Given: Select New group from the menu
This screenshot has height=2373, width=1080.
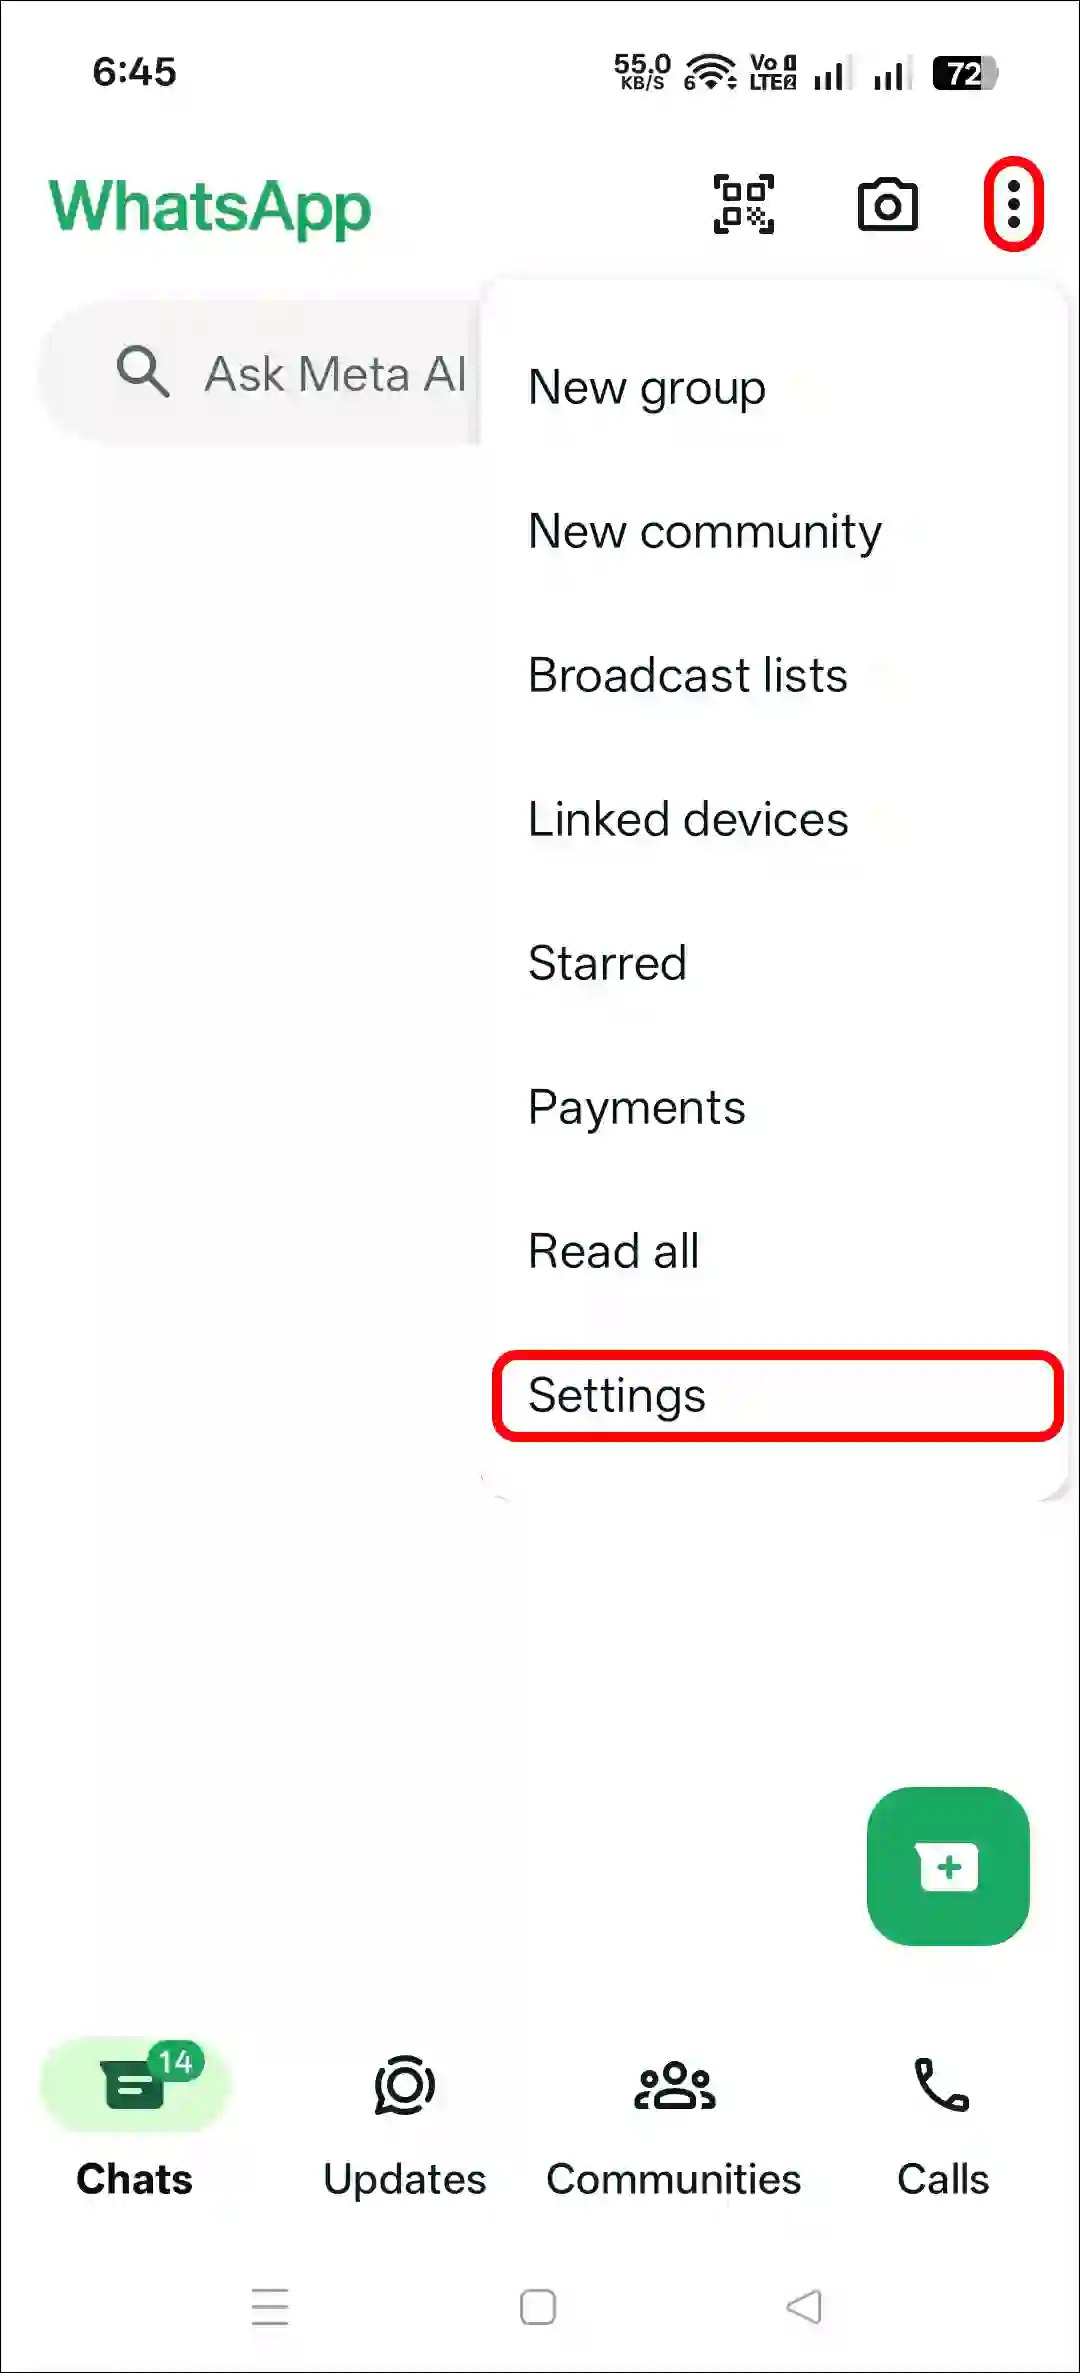Looking at the screenshot, I should pyautogui.click(x=647, y=388).
